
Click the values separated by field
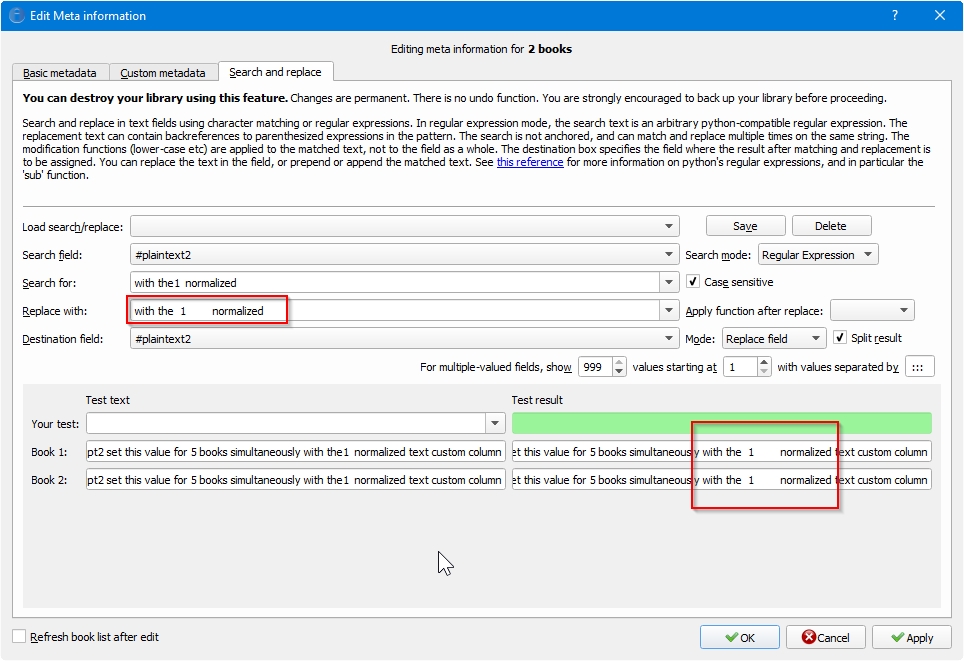pos(920,366)
